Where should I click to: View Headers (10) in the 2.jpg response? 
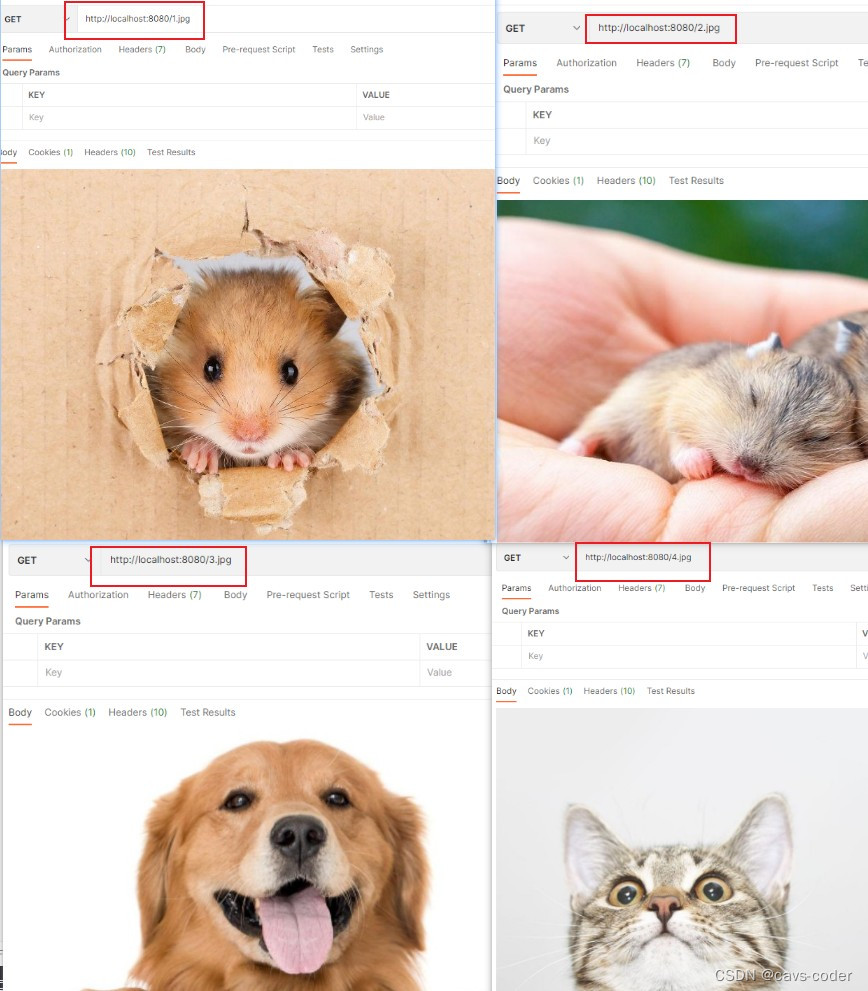(627, 181)
